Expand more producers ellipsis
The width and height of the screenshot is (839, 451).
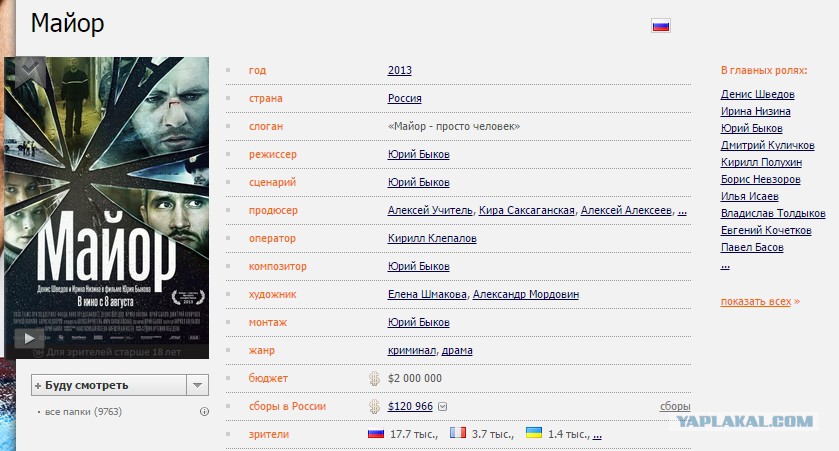tap(682, 211)
